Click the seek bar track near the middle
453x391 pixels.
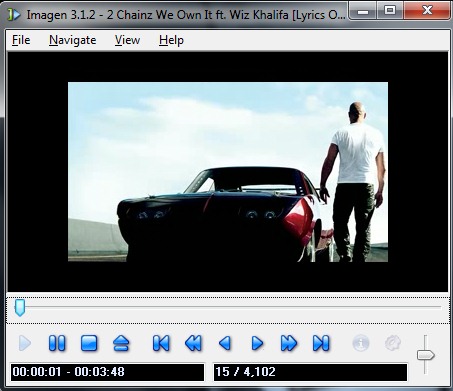(x=227, y=307)
